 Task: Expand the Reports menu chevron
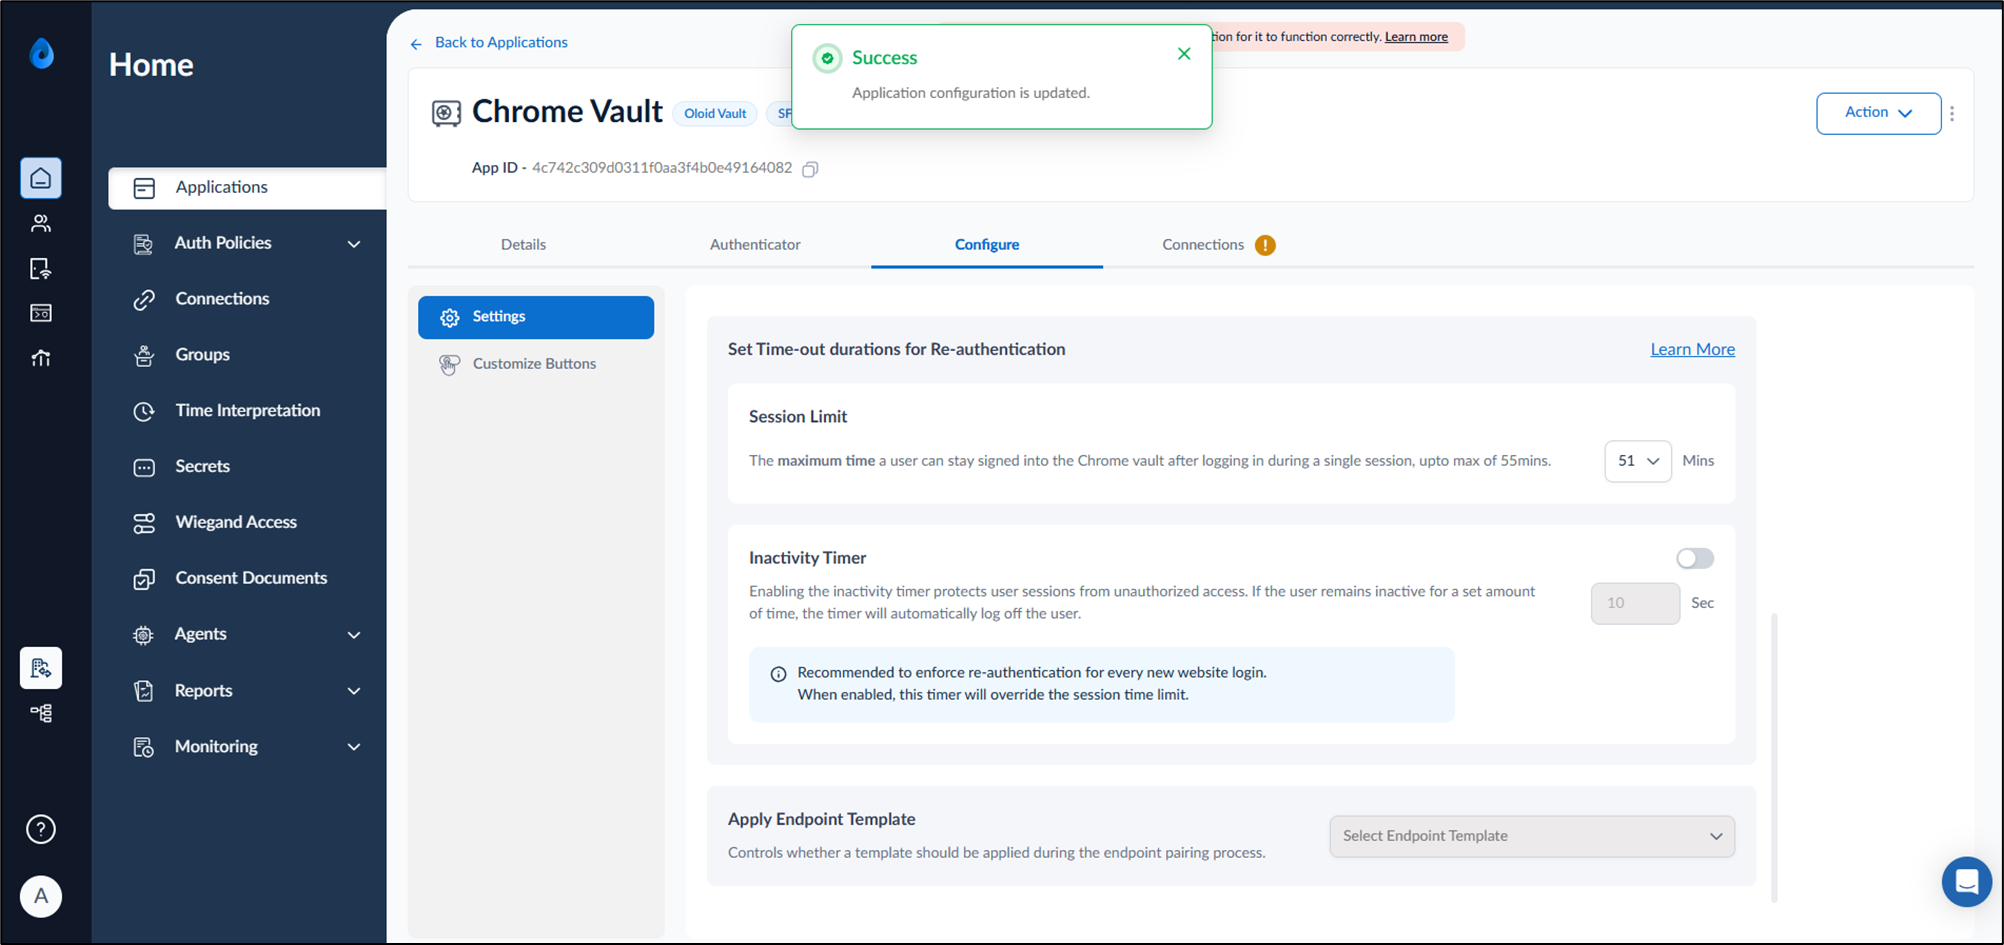(354, 691)
